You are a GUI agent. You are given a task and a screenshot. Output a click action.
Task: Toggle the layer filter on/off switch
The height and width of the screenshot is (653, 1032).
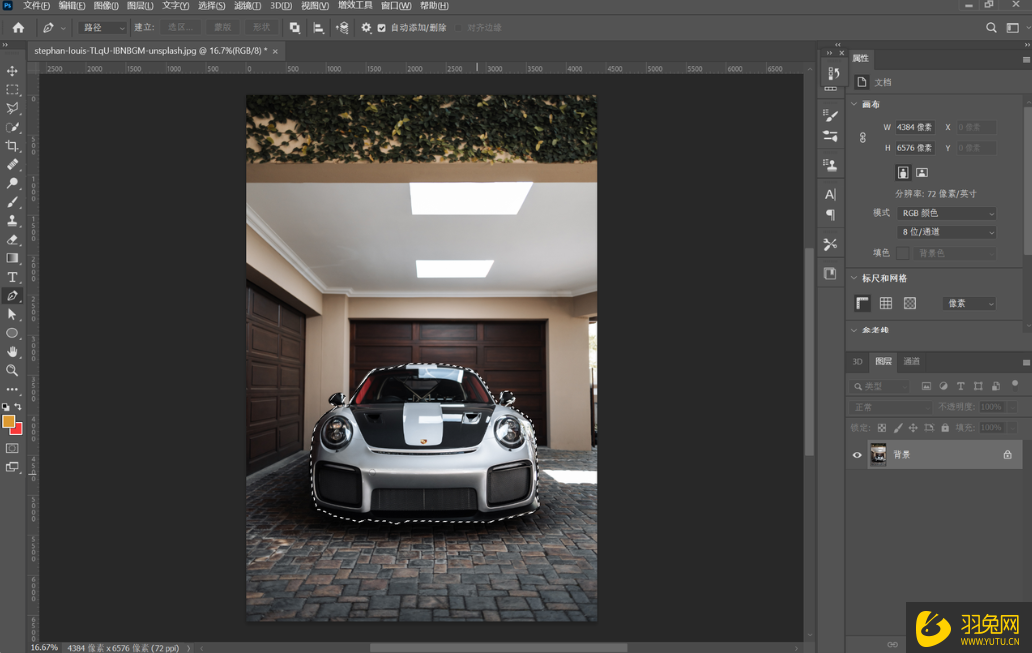coord(1015,384)
